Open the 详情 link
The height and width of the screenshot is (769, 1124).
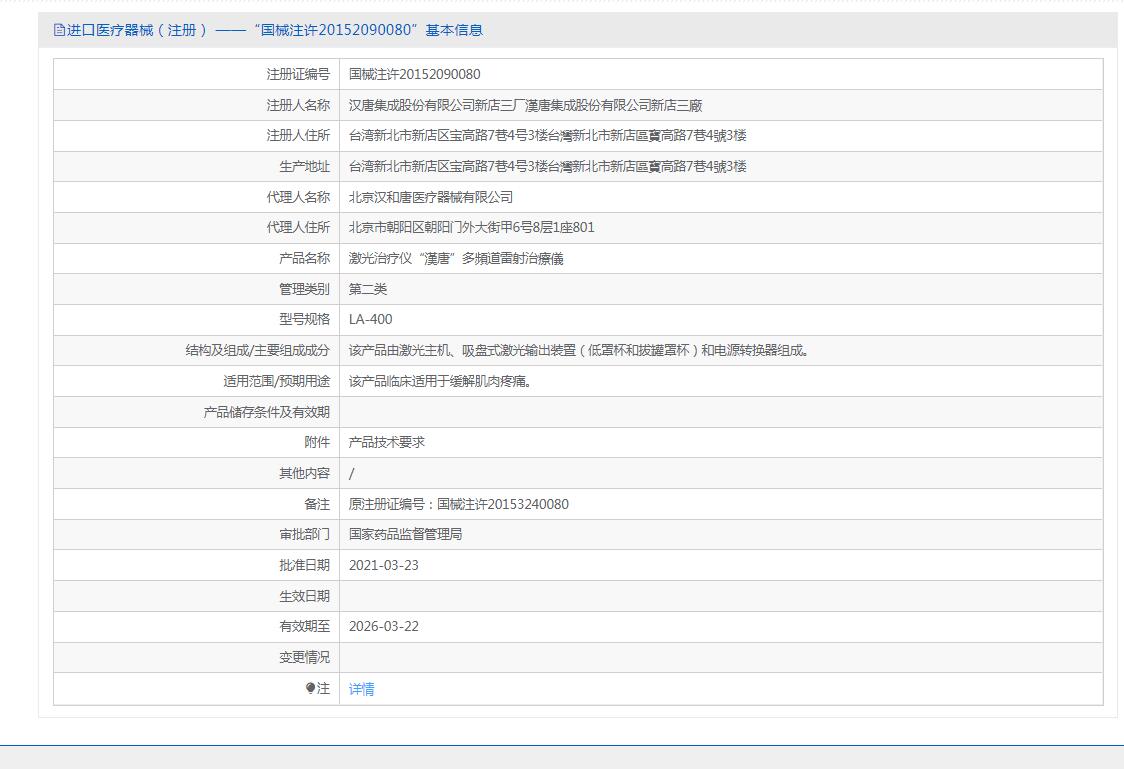(361, 689)
